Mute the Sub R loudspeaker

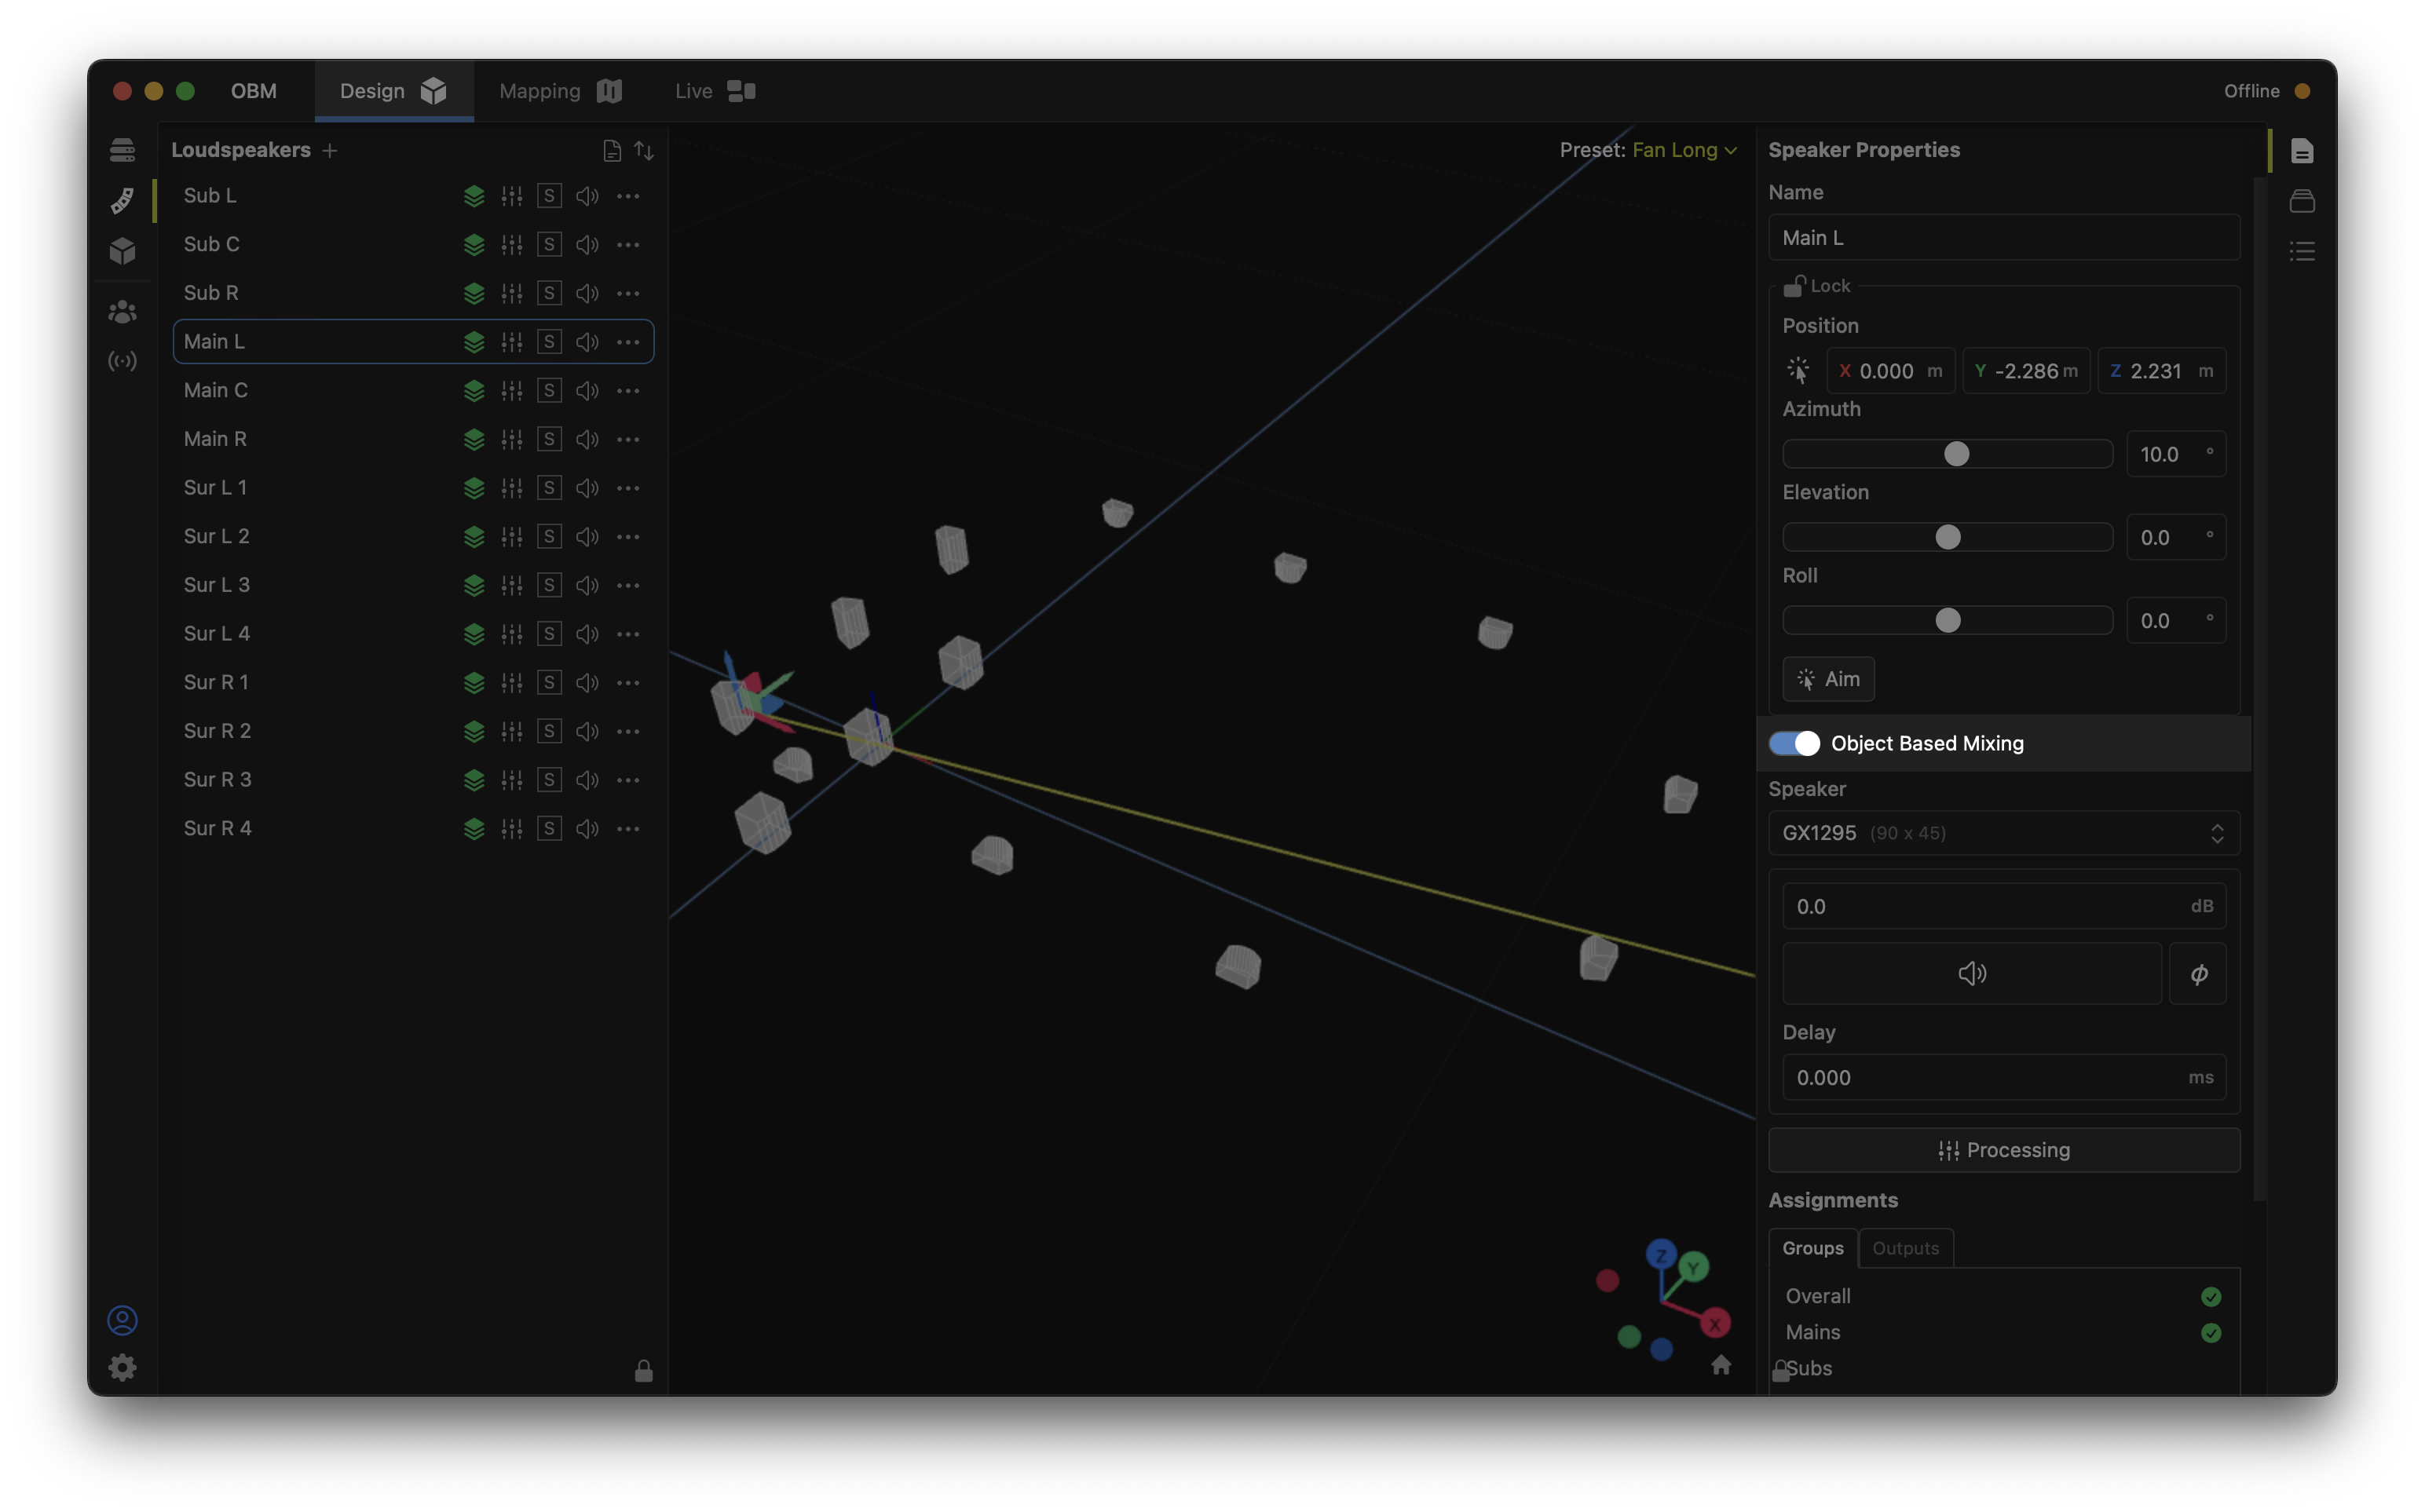coord(587,294)
